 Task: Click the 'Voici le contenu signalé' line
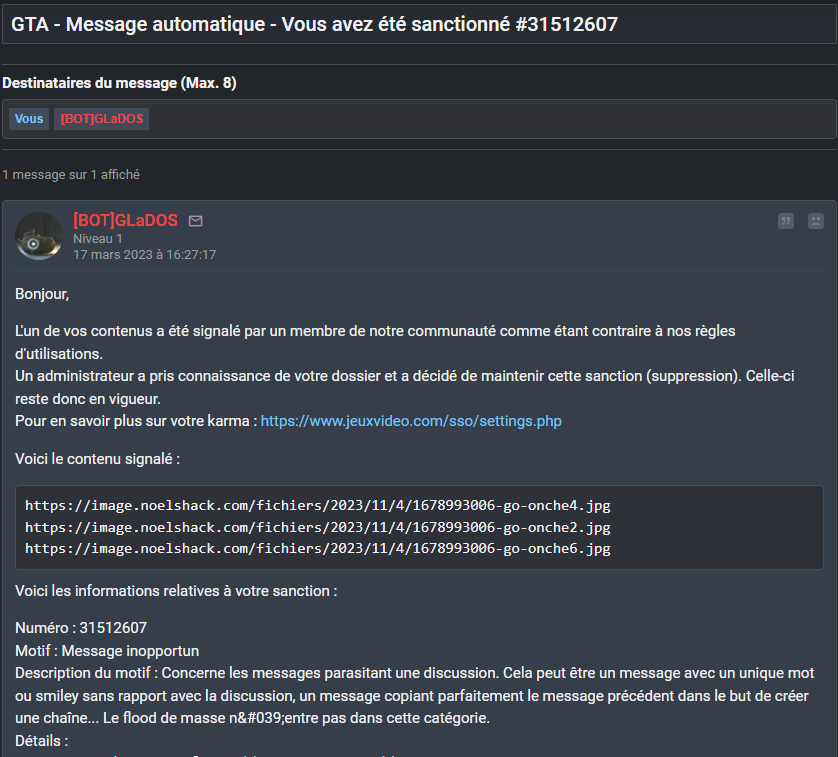click(97, 459)
